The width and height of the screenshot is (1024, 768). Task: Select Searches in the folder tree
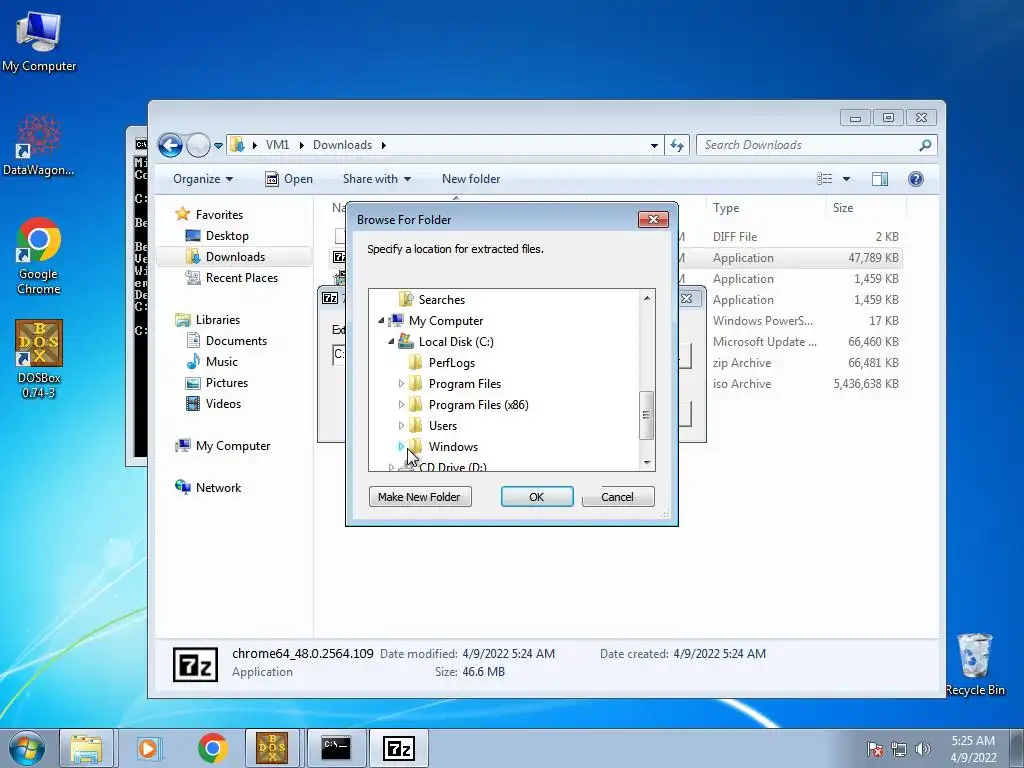[x=441, y=300]
